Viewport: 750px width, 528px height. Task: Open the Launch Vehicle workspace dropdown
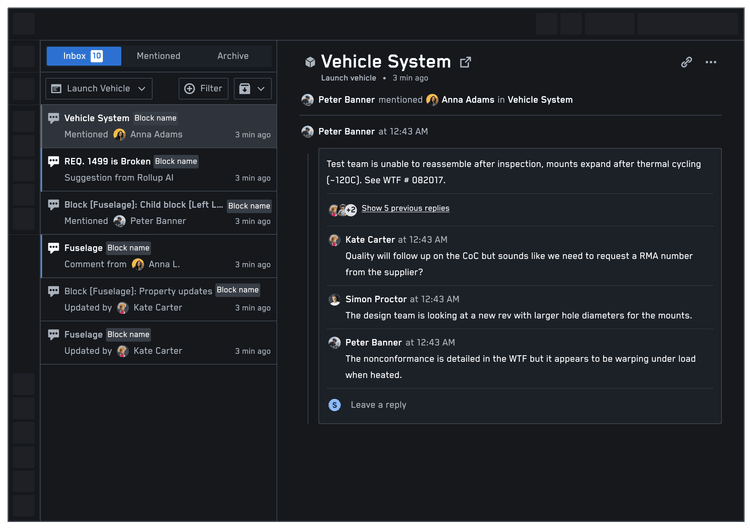[x=99, y=88]
